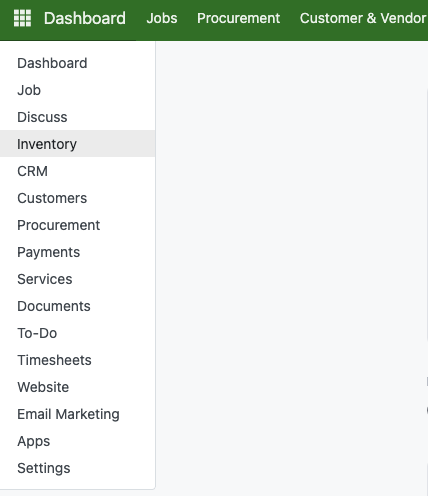This screenshot has height=496, width=428.
Task: Open the CRM app
Action: click(x=77, y=171)
